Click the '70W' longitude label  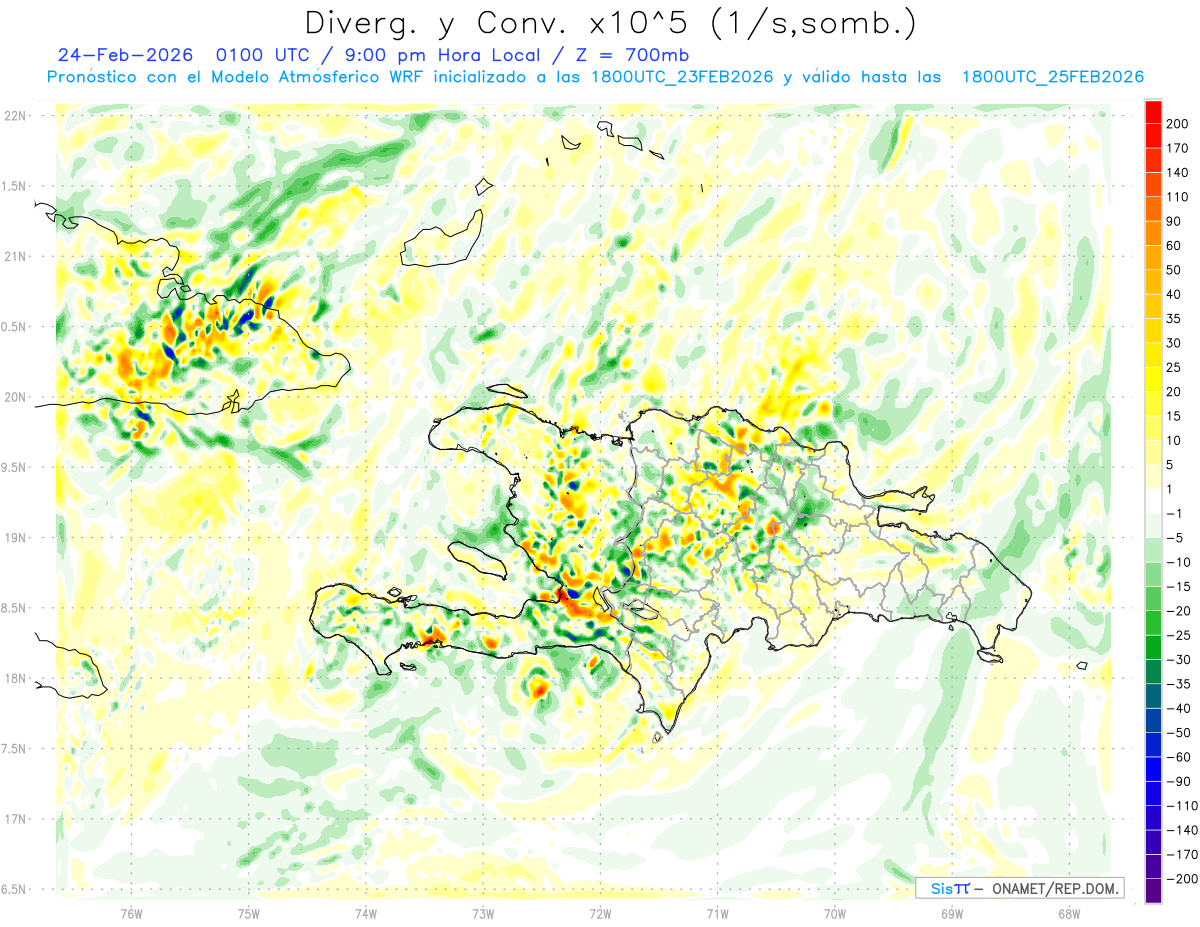point(834,913)
